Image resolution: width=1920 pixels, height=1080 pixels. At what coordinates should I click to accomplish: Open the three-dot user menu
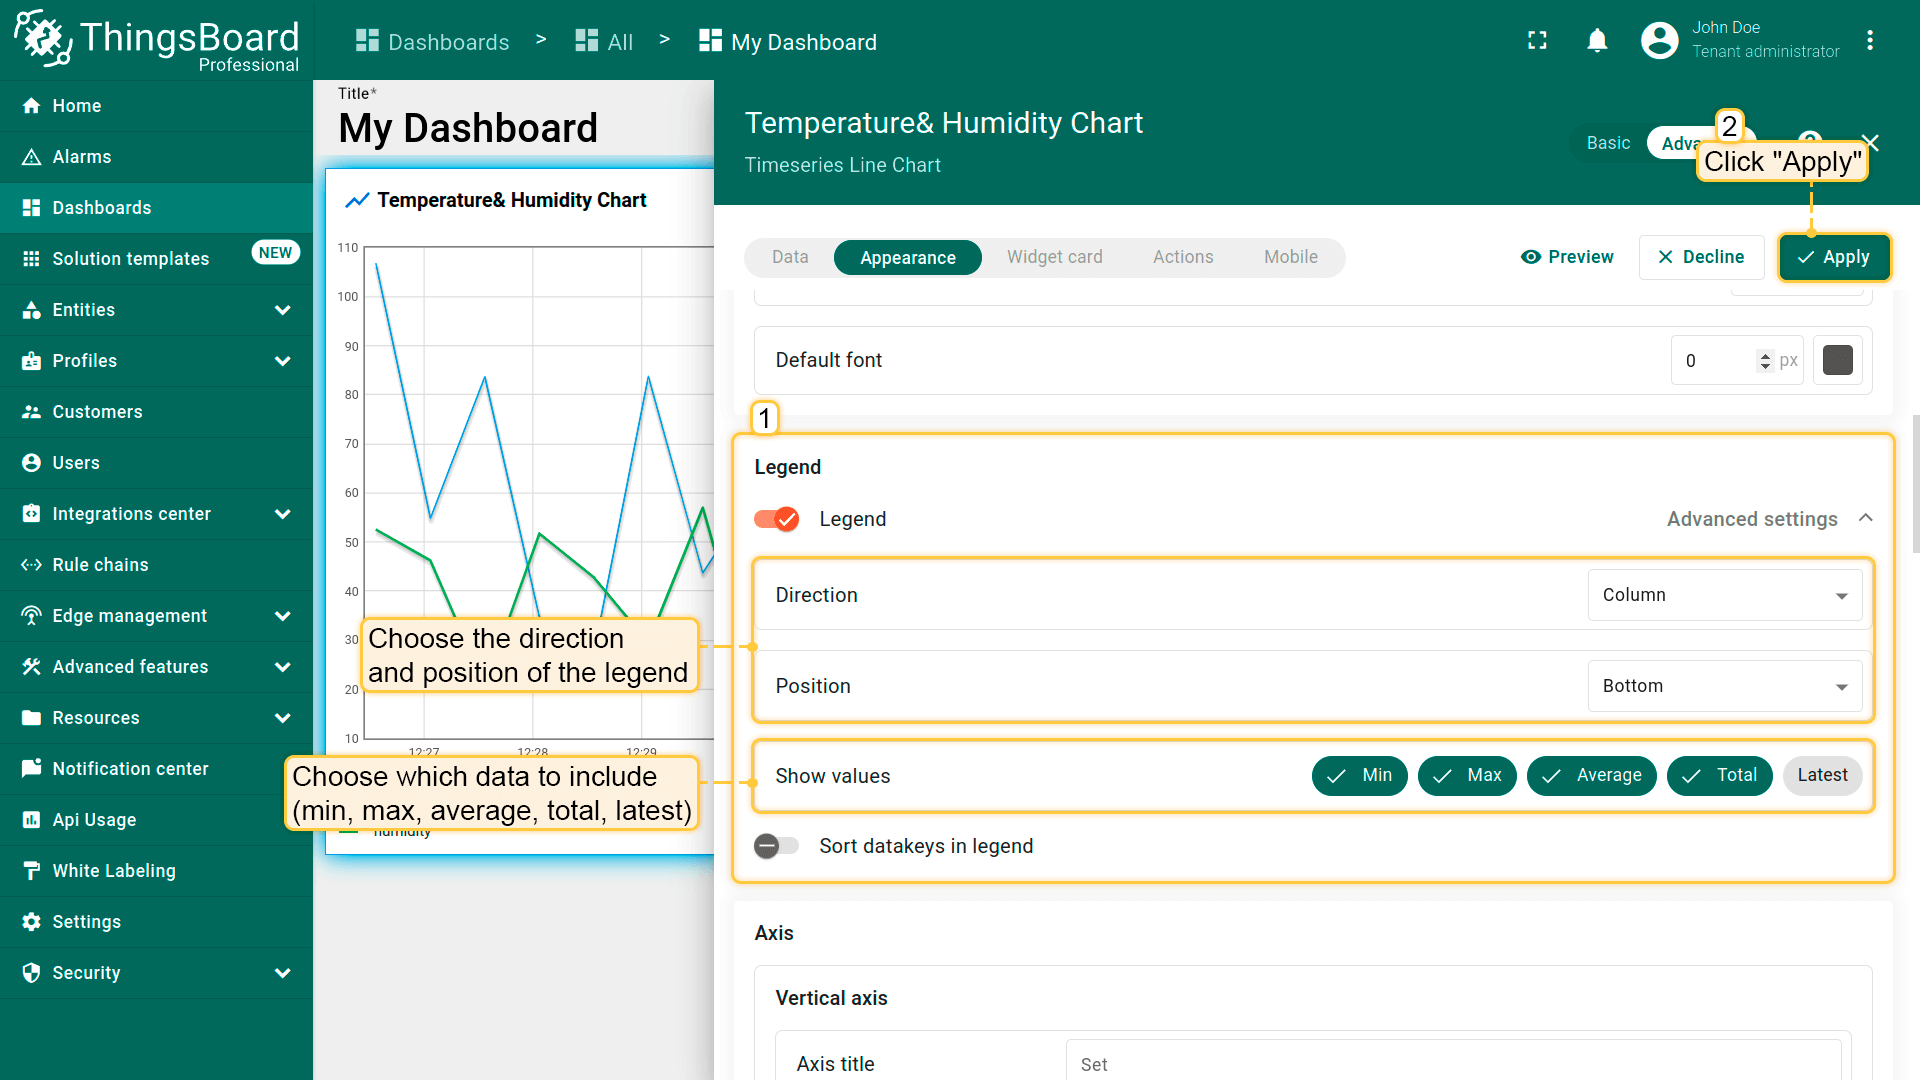click(x=1869, y=41)
